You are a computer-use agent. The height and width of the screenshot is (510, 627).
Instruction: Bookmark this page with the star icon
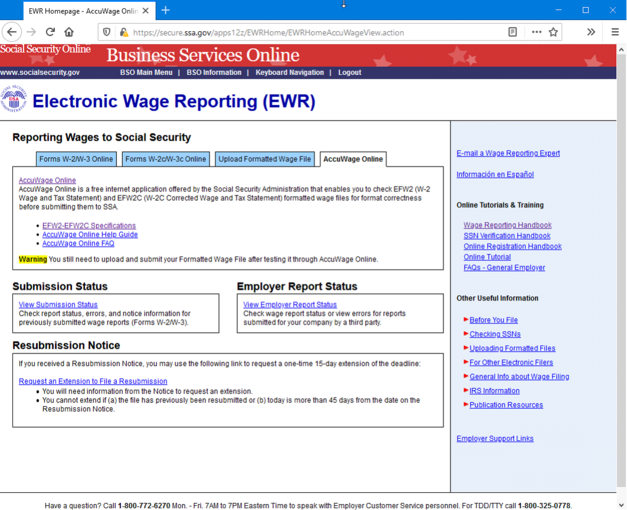click(x=553, y=32)
